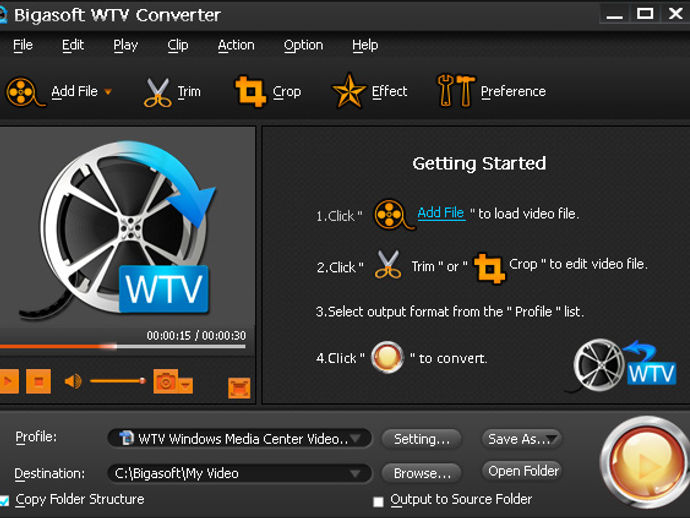Open the Help menu

[365, 45]
